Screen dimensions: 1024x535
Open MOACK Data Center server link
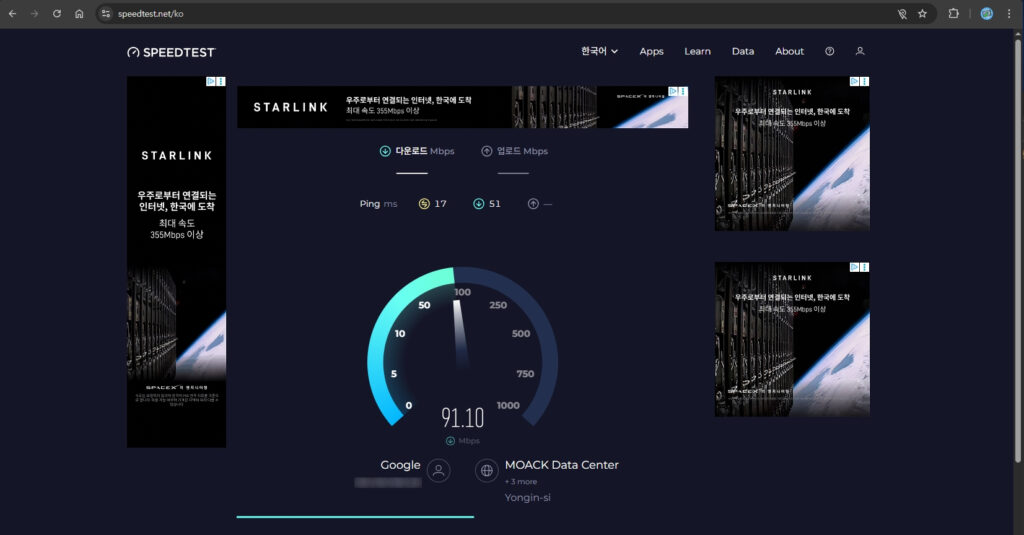562,464
